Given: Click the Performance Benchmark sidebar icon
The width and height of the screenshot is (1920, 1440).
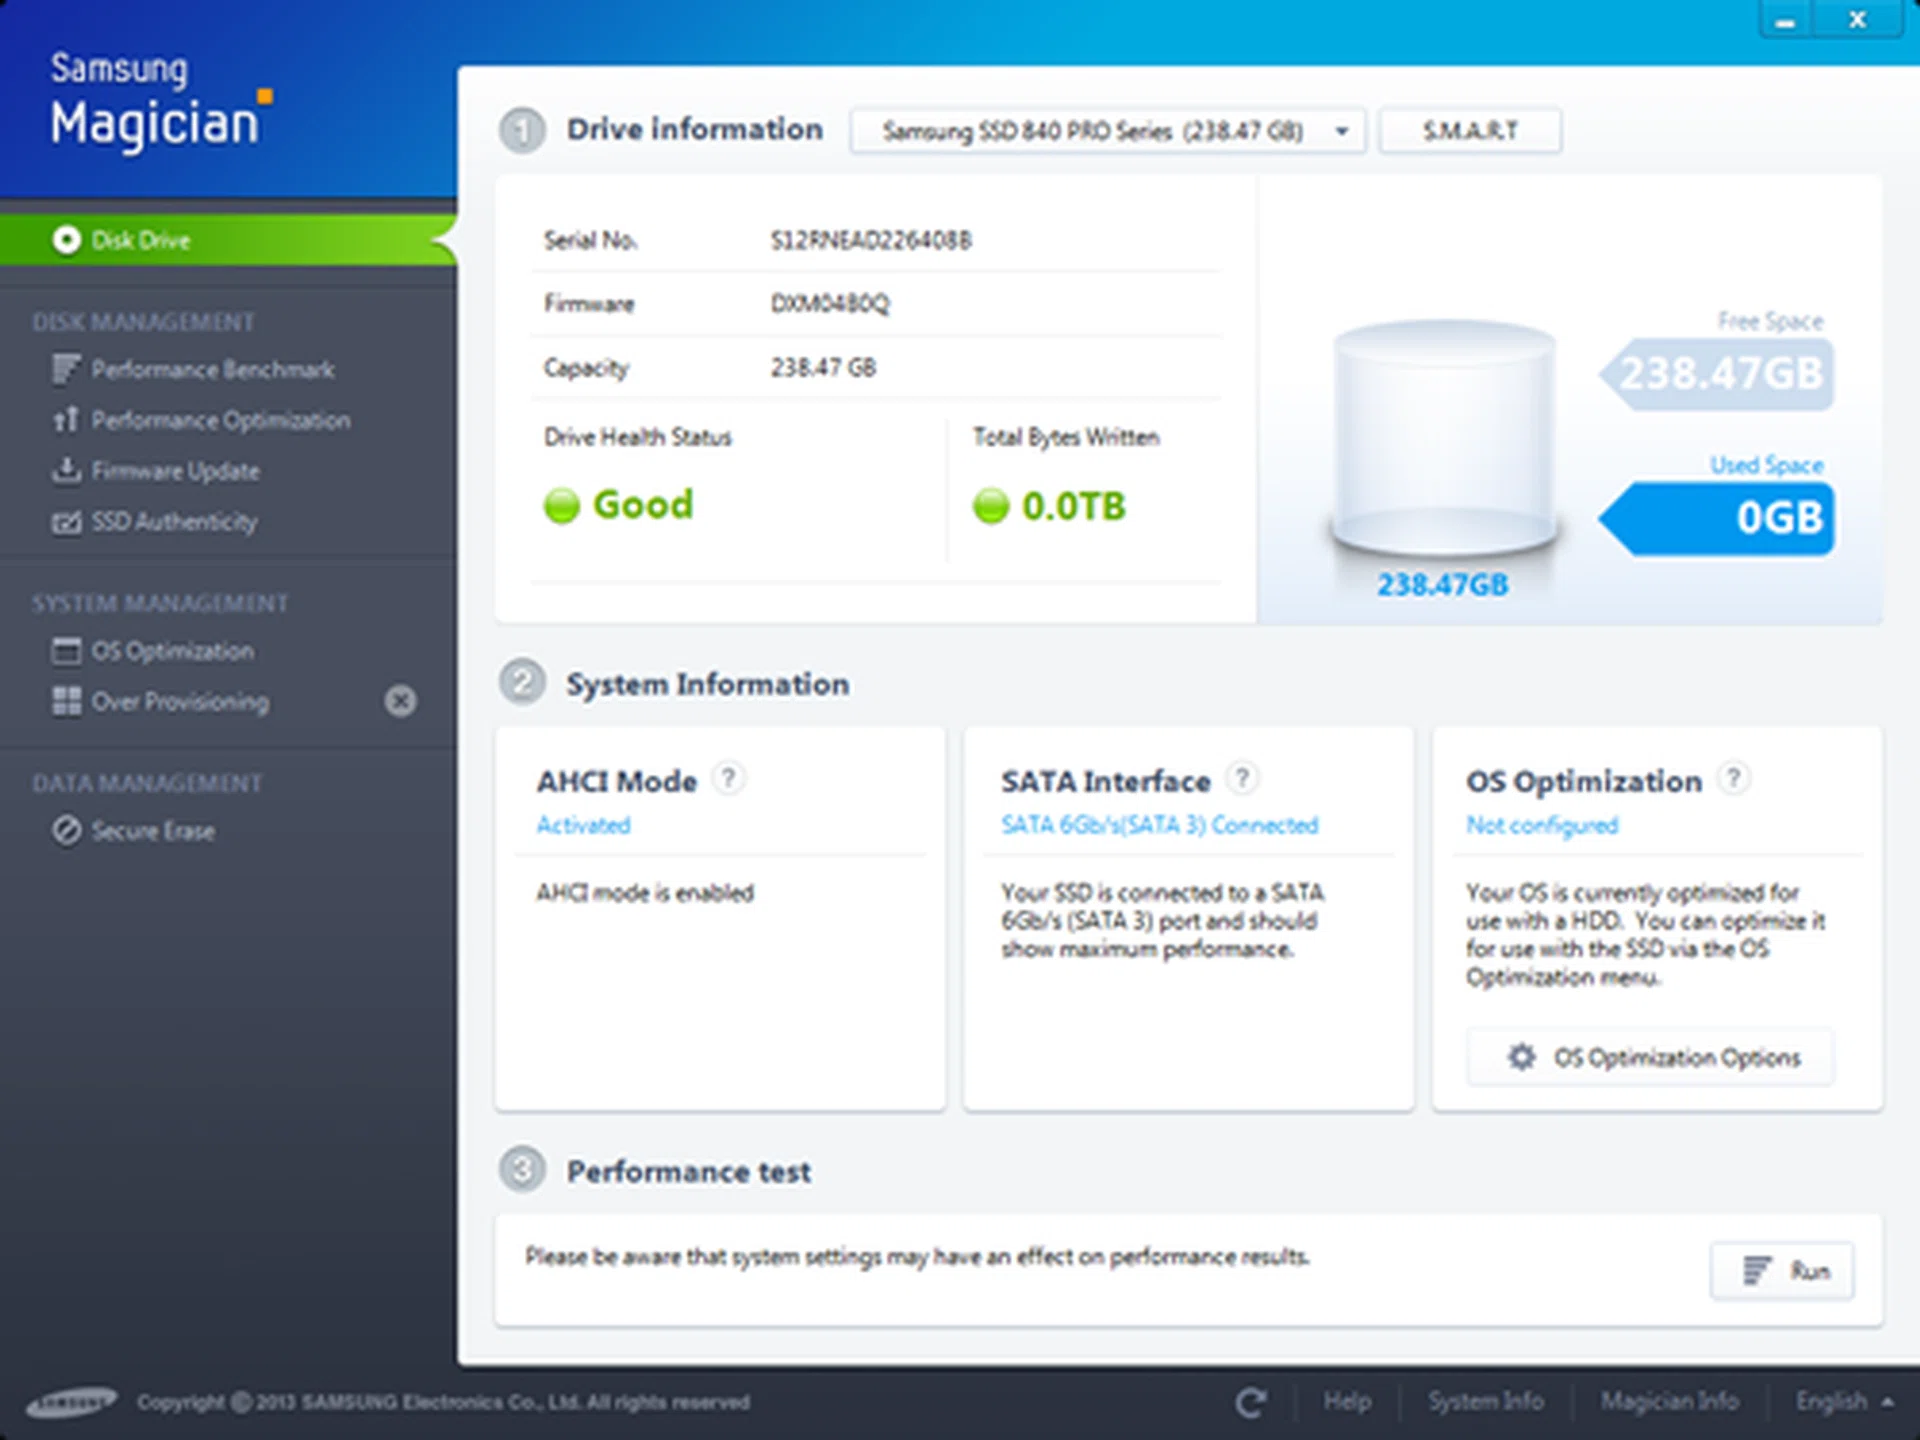Looking at the screenshot, I should [x=66, y=369].
